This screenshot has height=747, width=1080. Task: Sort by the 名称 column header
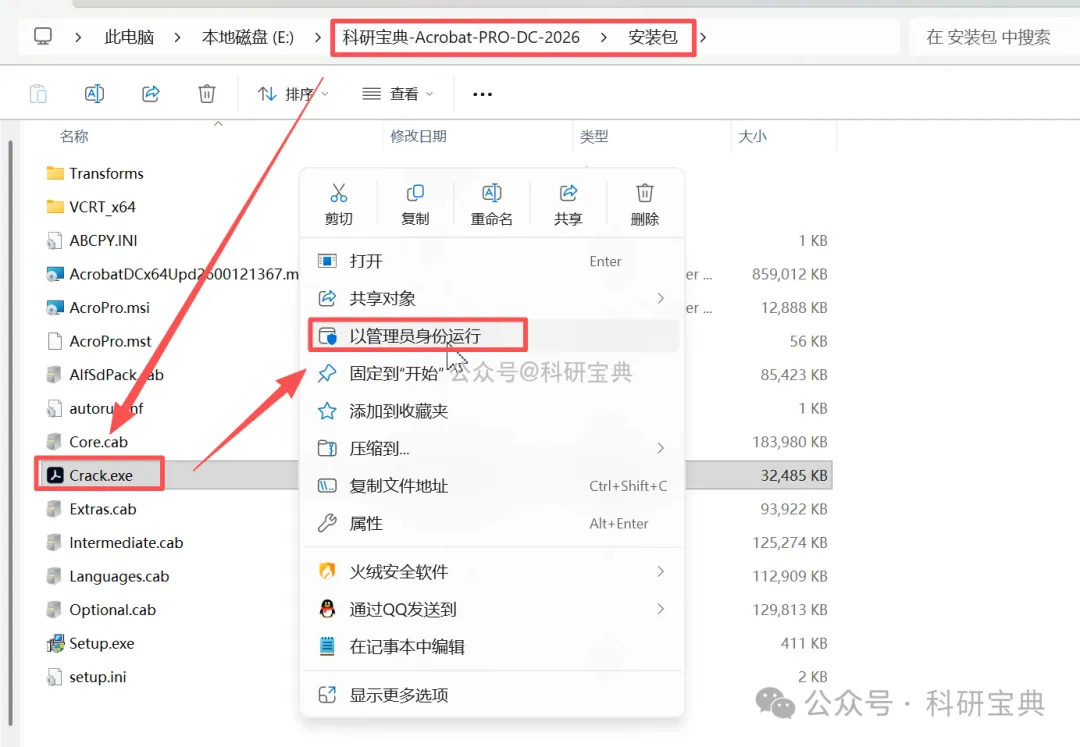point(74,136)
